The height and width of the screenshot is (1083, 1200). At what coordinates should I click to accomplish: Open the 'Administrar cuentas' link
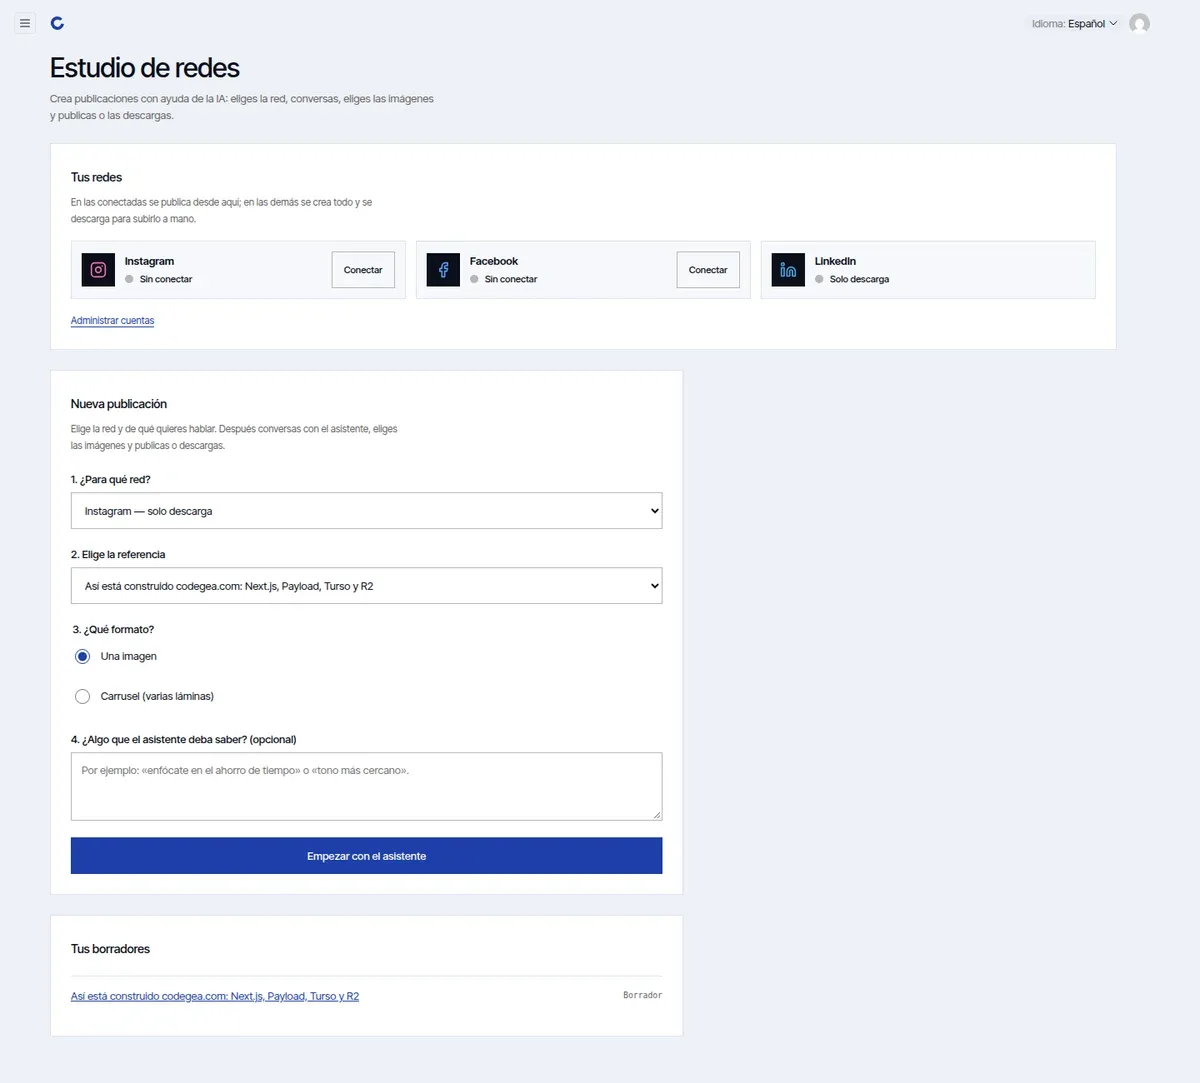pyautogui.click(x=112, y=321)
